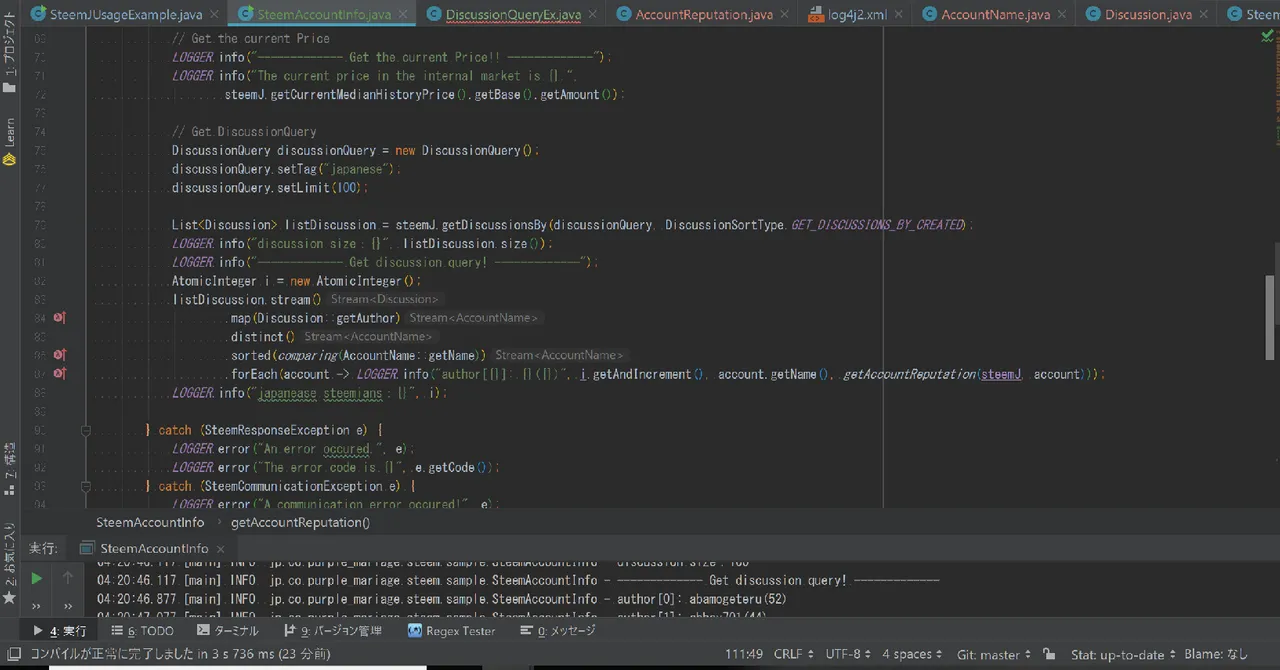
Task: Open the Regex Tester tool window
Action: click(x=452, y=630)
